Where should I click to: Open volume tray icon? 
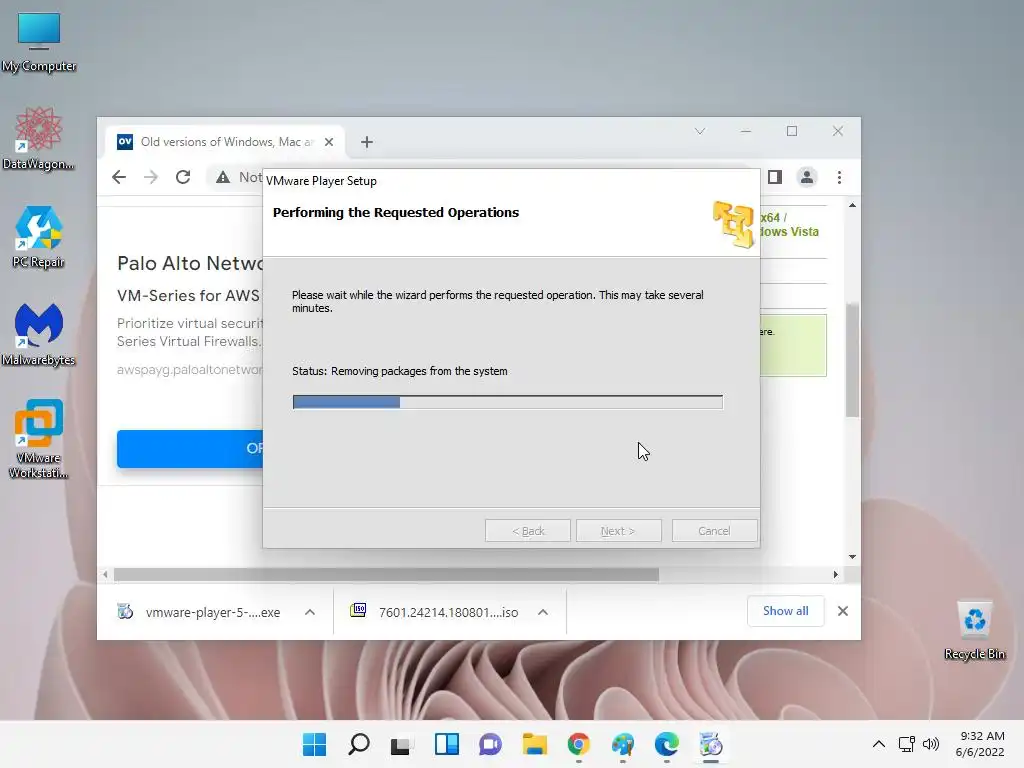click(931, 744)
